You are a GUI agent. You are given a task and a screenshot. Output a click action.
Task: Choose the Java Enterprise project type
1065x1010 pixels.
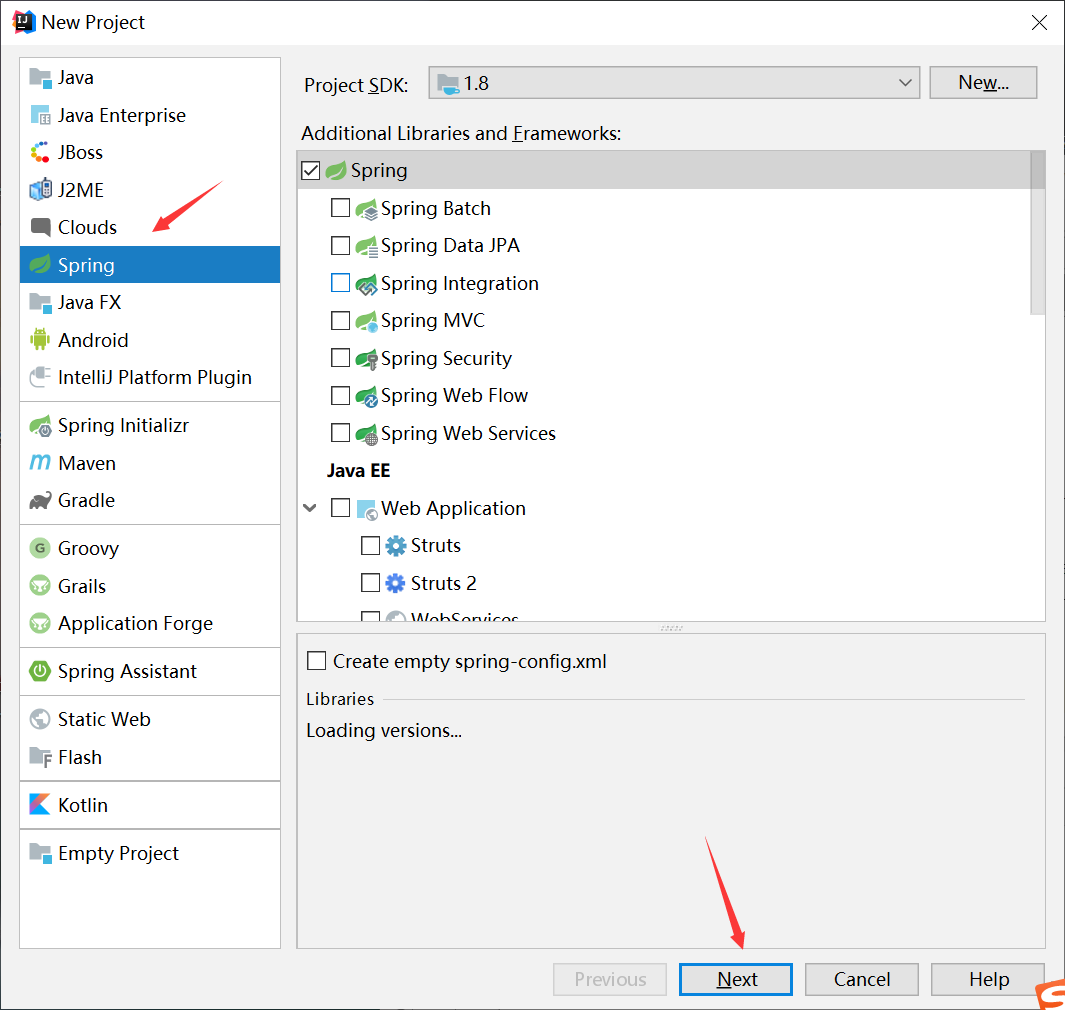[x=150, y=115]
